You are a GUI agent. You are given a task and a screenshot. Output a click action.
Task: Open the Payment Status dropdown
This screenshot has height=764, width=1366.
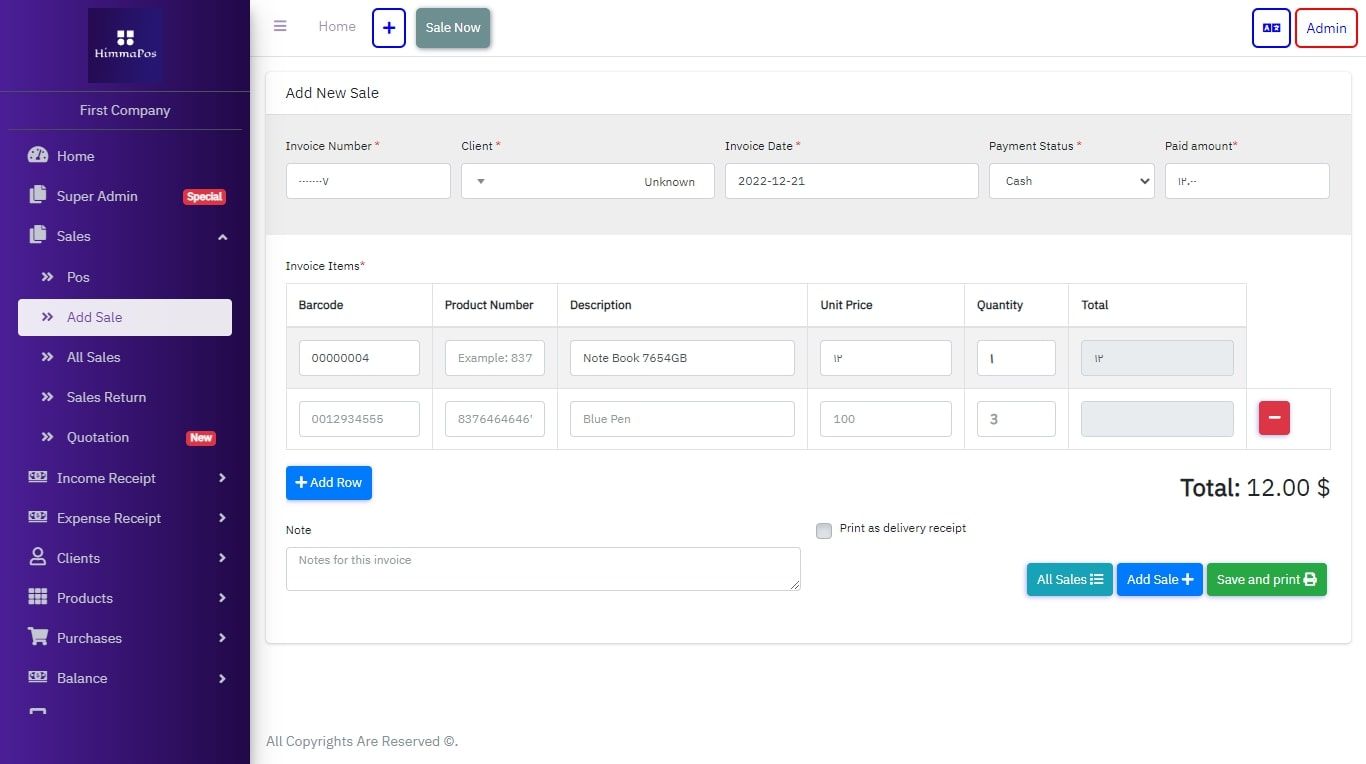pyautogui.click(x=1071, y=181)
